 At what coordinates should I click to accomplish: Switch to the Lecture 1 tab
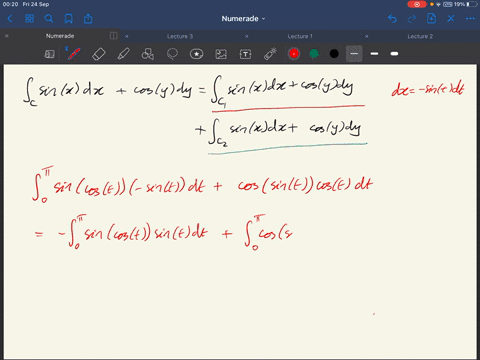pos(300,36)
